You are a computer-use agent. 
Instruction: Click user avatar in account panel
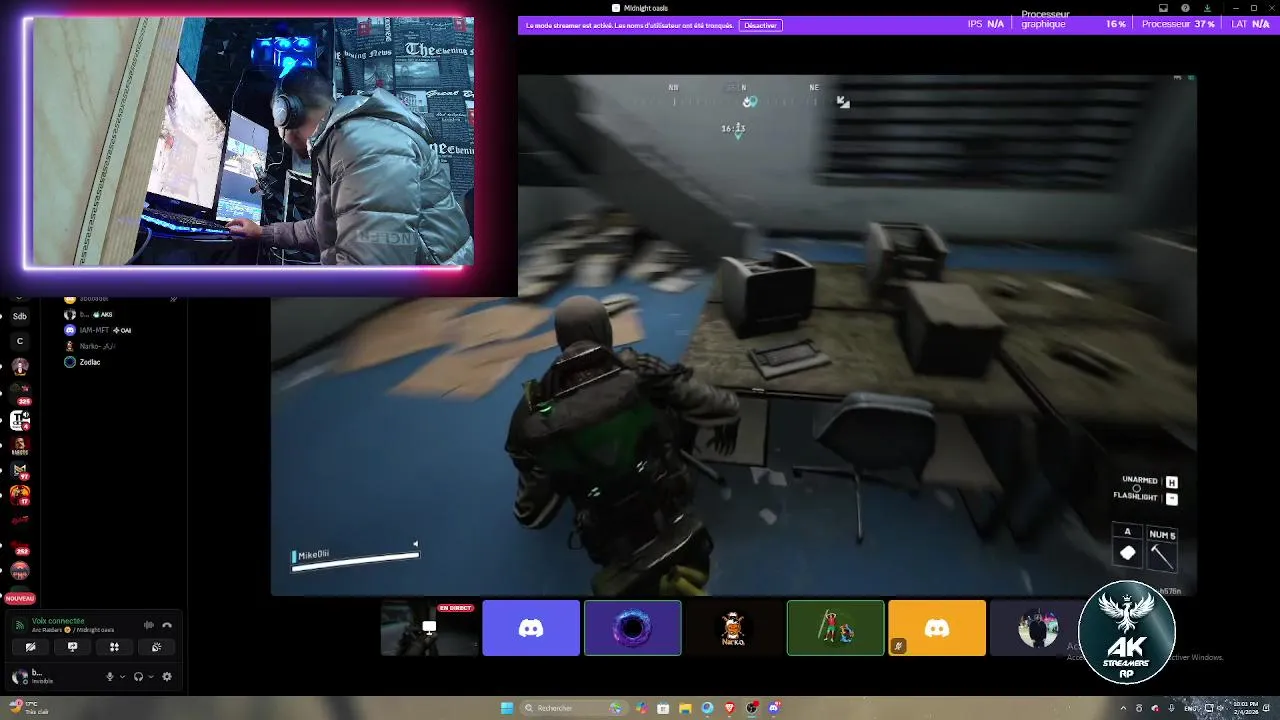coord(19,677)
